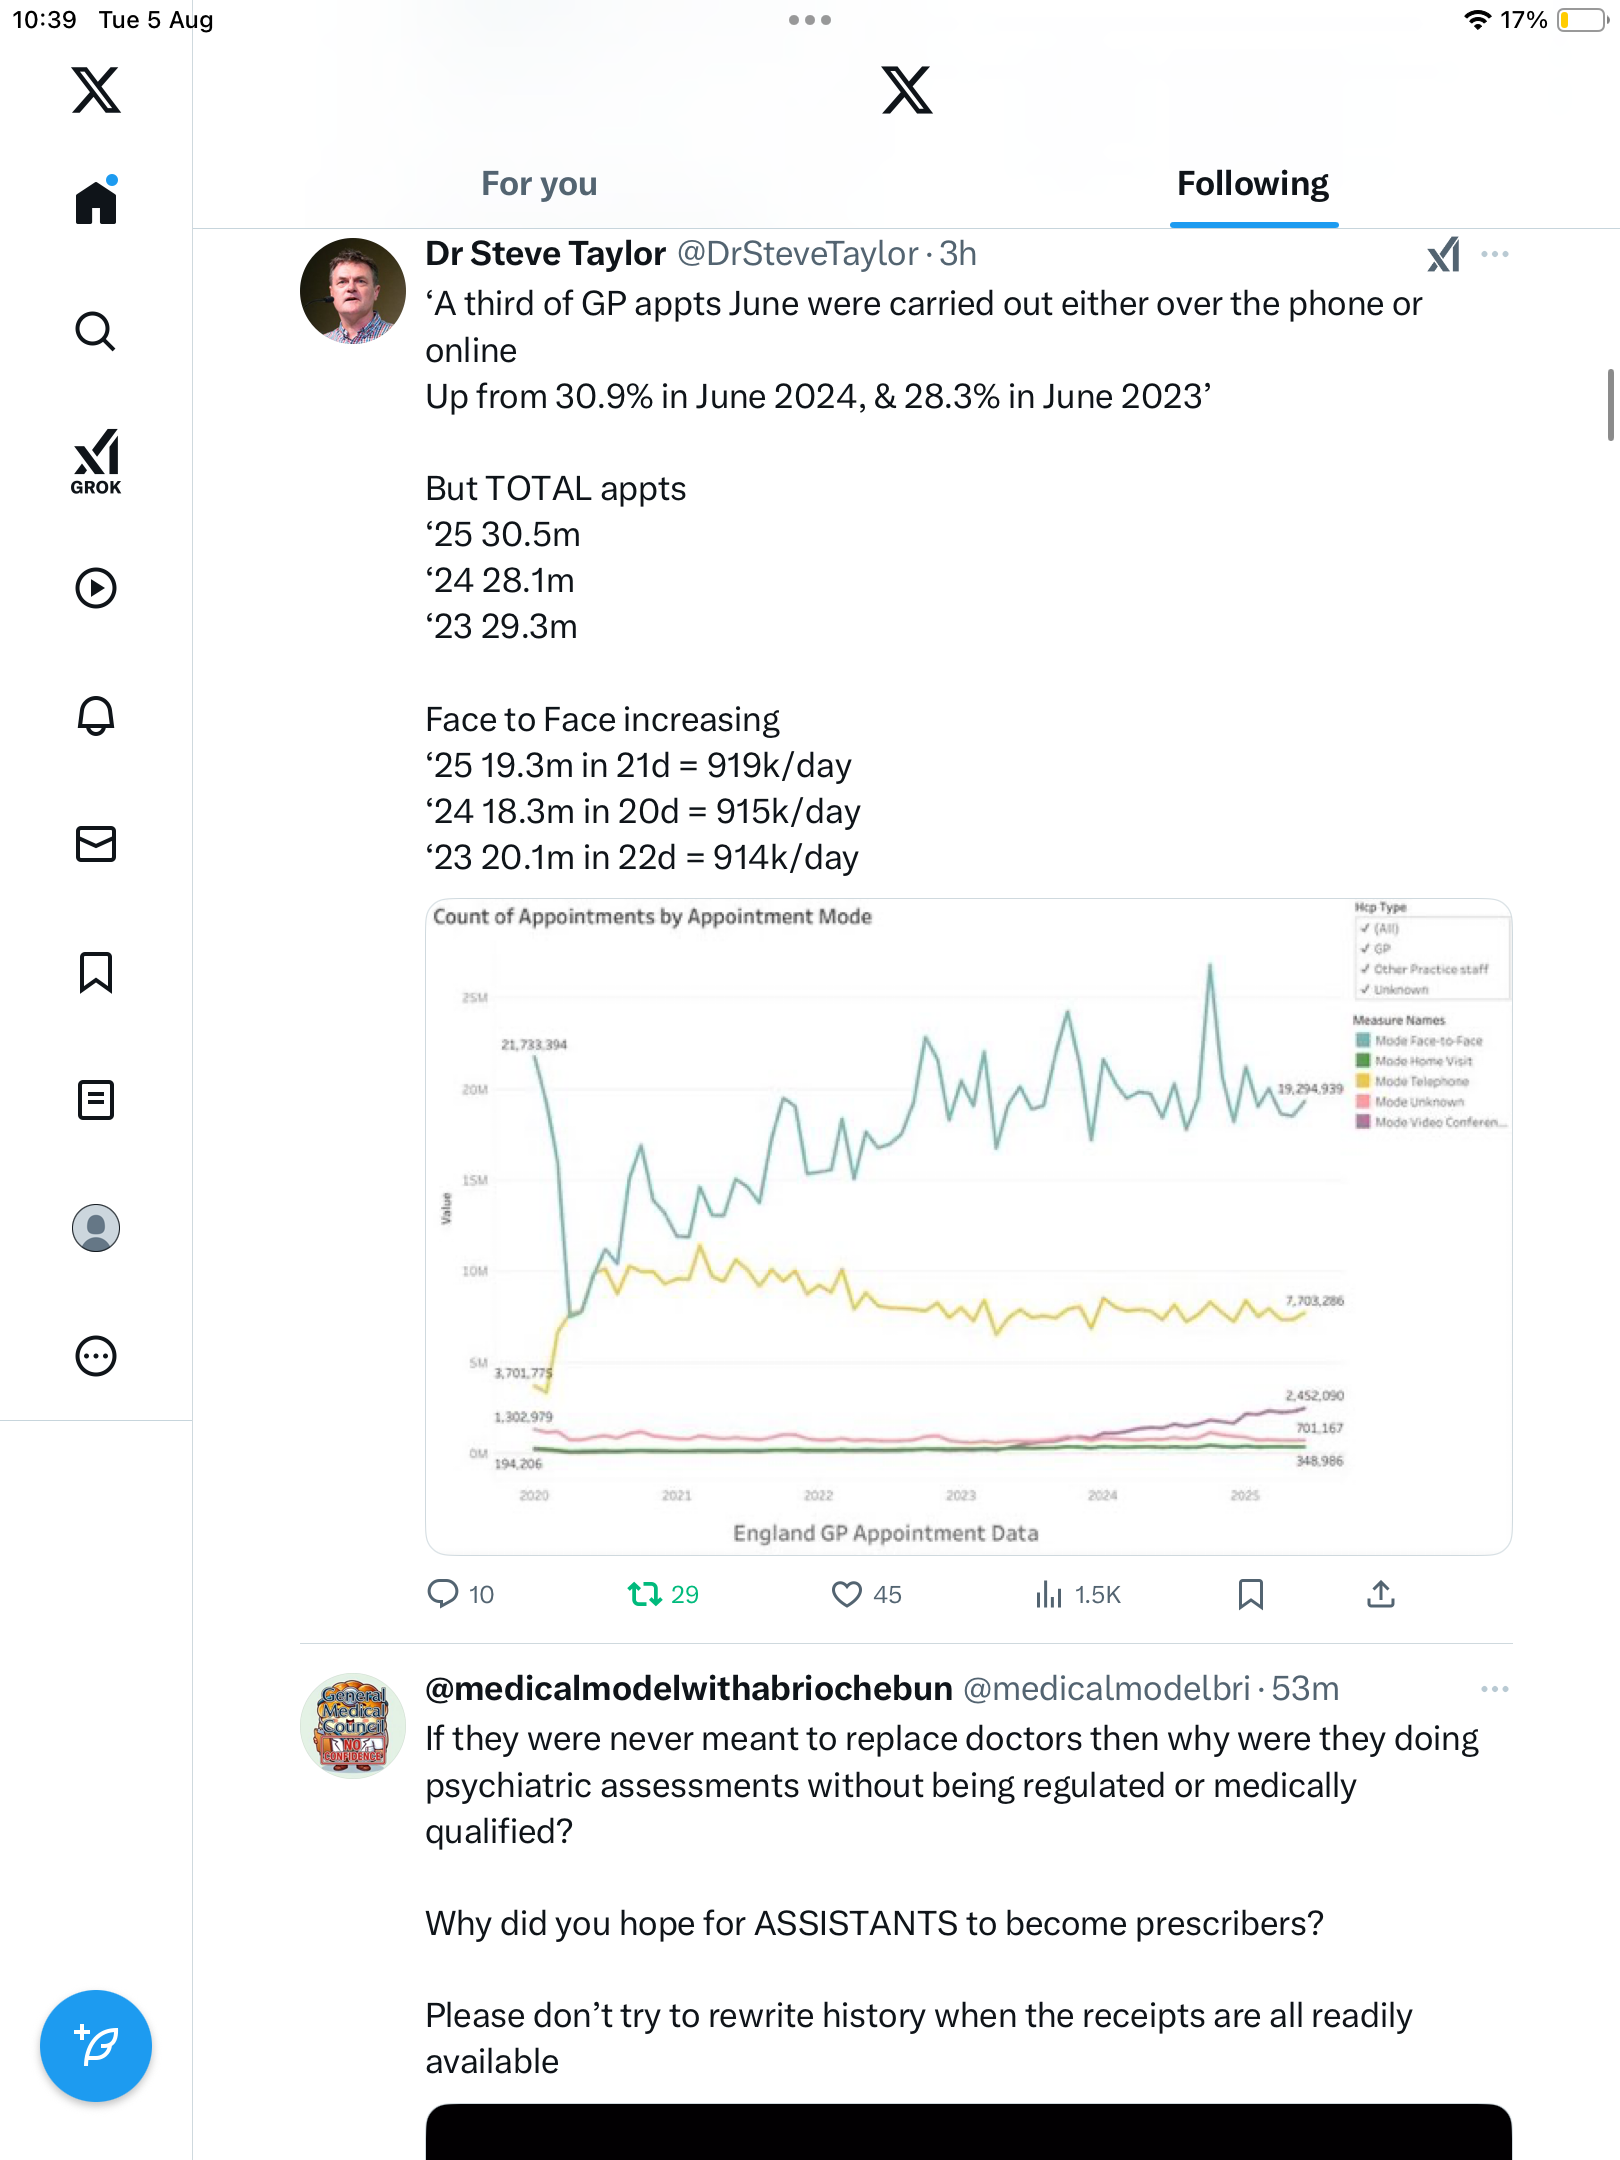Open the Lists icon in sidebar

click(x=96, y=1100)
